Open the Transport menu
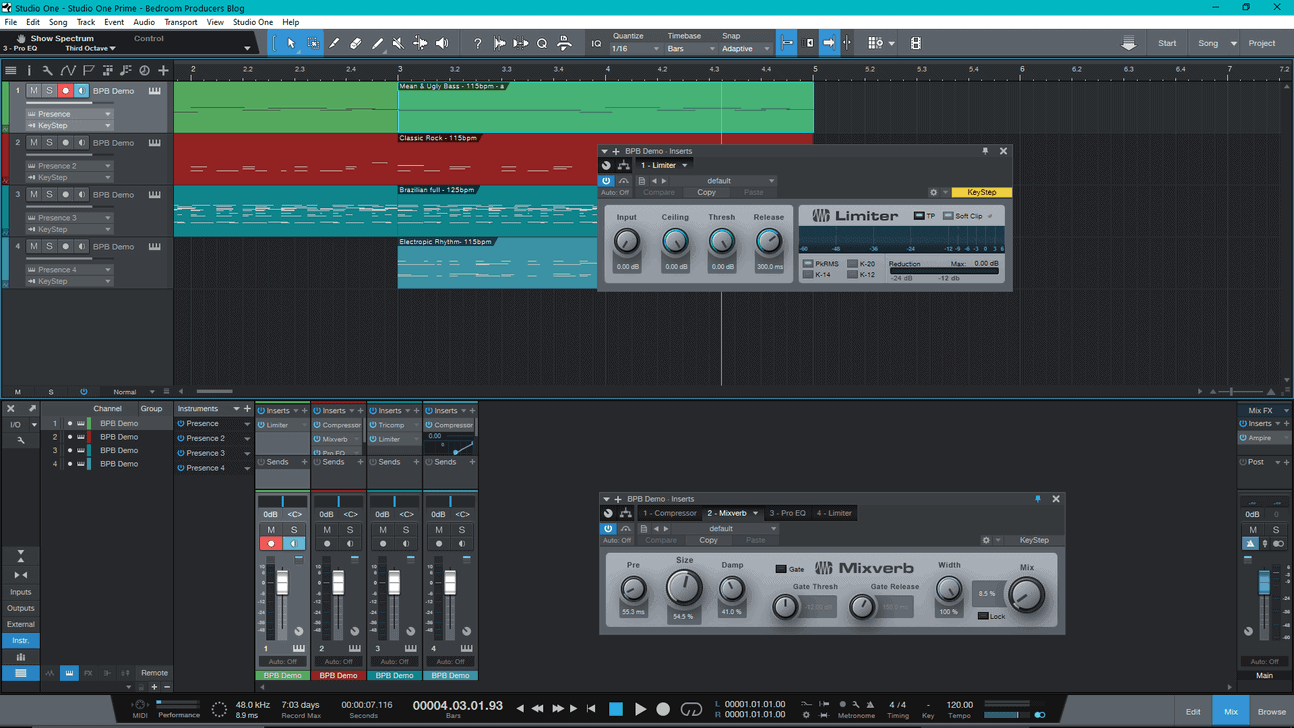1294x728 pixels. tap(180, 22)
